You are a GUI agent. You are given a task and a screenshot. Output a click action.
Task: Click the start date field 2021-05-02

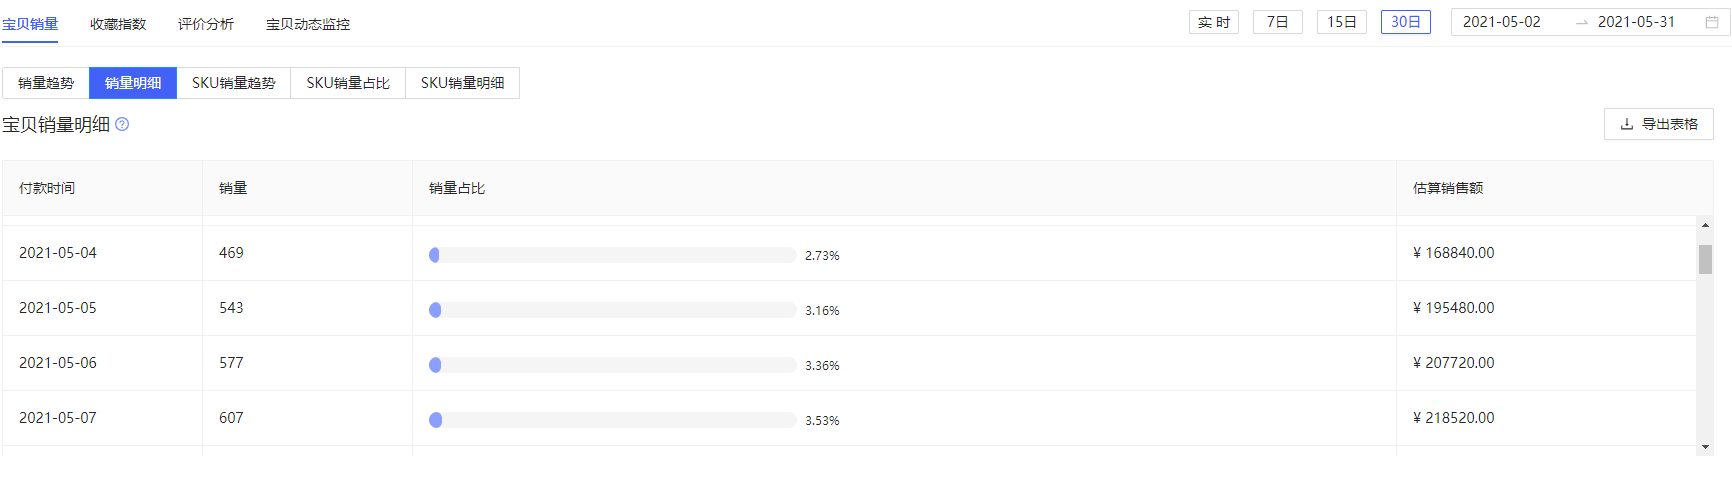pyautogui.click(x=1502, y=22)
